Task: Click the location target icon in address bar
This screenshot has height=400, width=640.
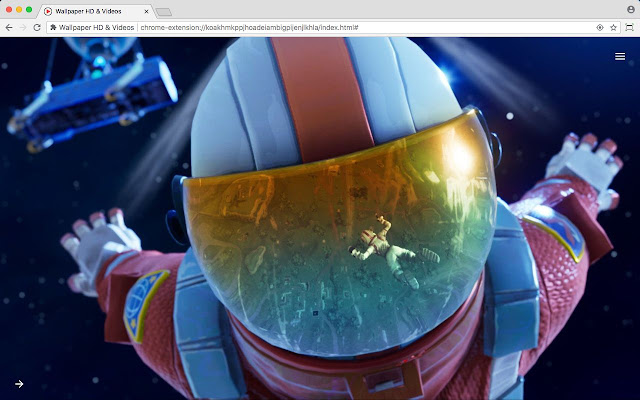Action: click(600, 27)
